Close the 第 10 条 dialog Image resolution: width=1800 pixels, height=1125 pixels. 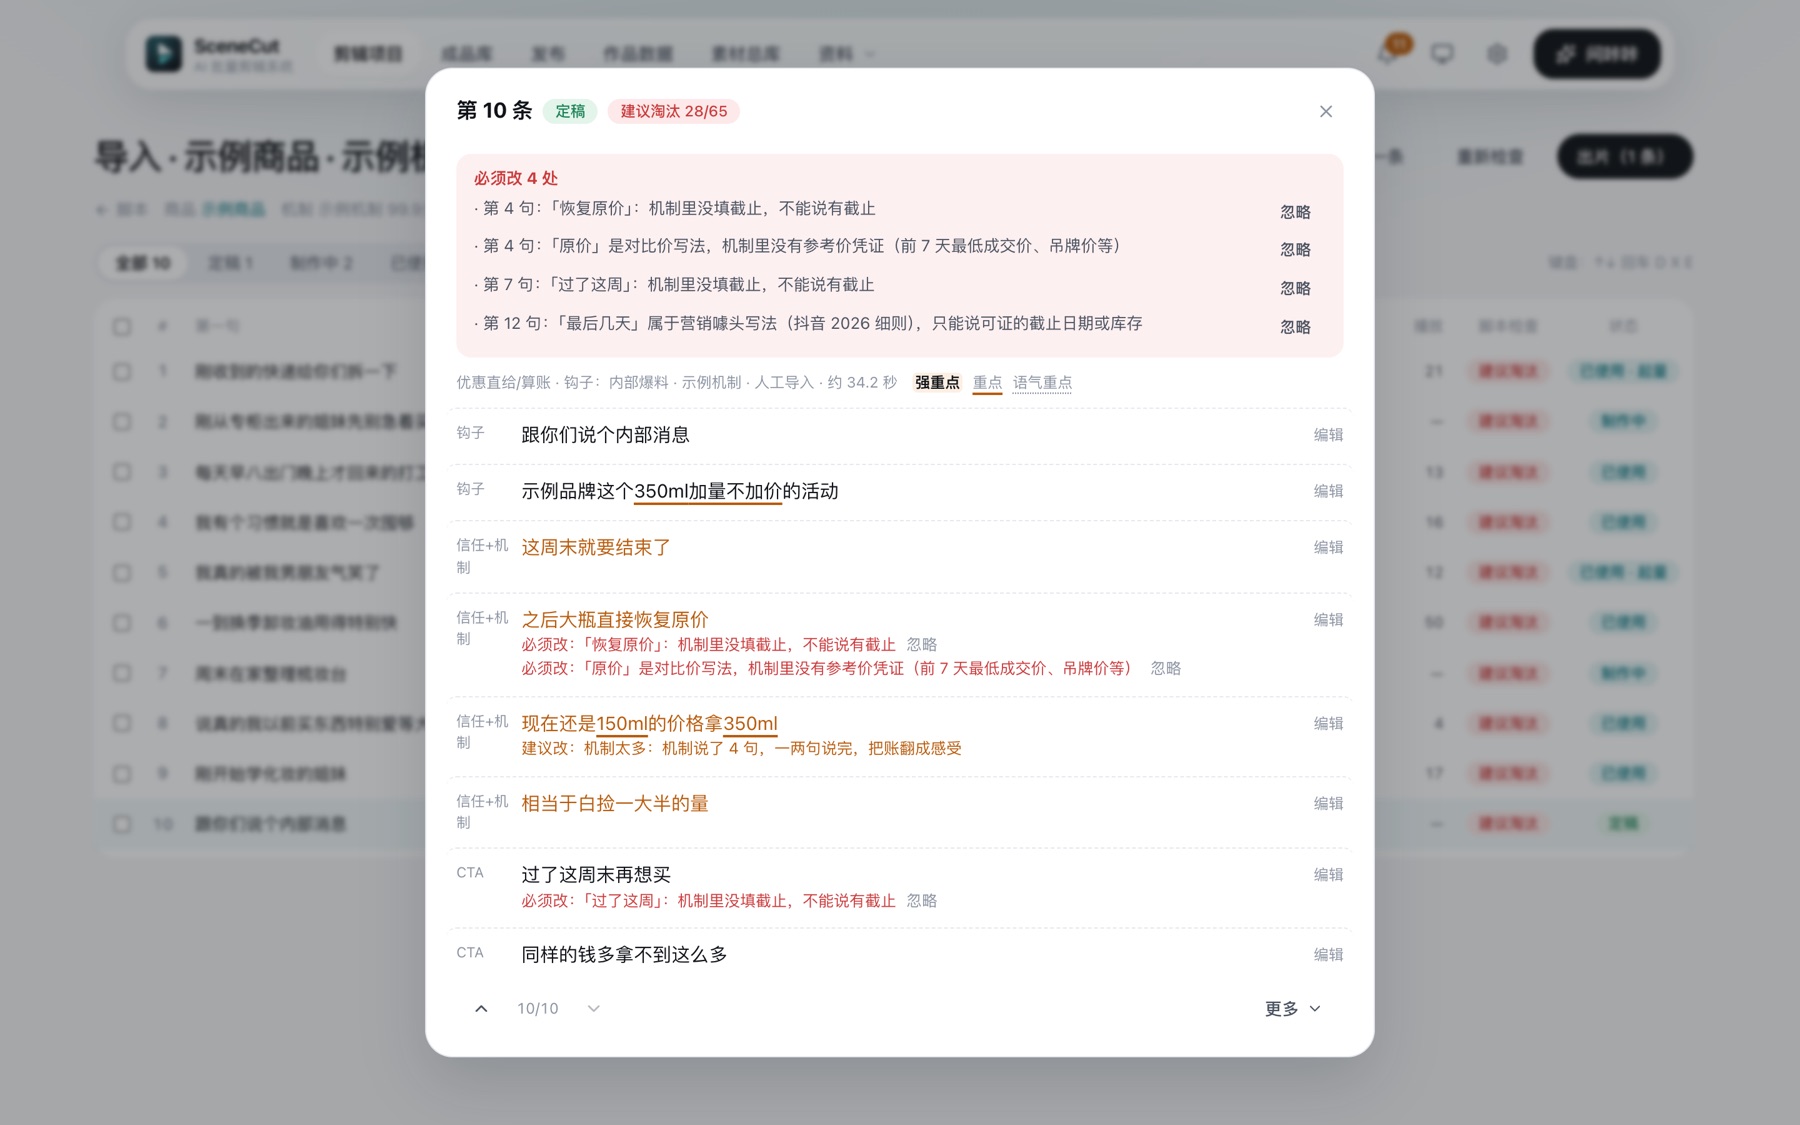tap(1326, 111)
